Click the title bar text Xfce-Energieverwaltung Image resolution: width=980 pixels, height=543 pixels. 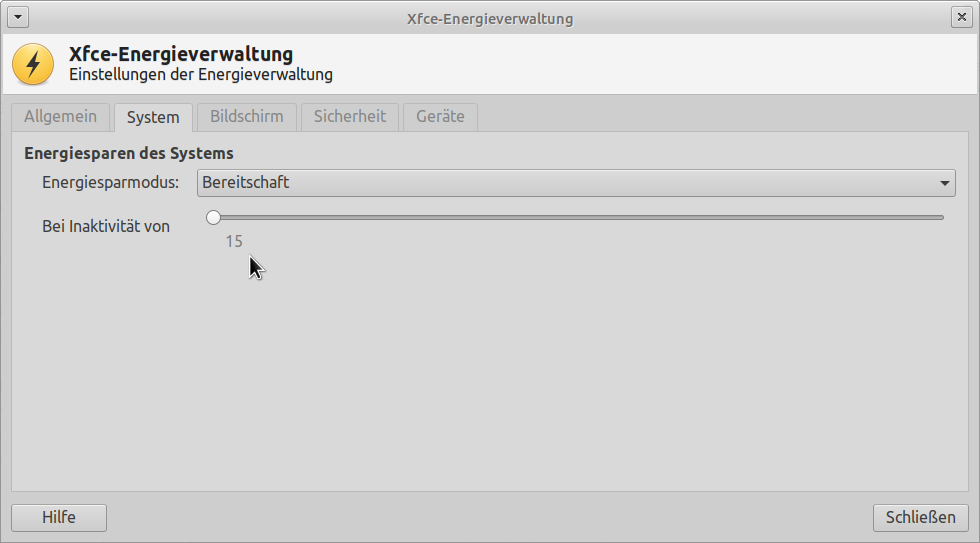point(490,19)
